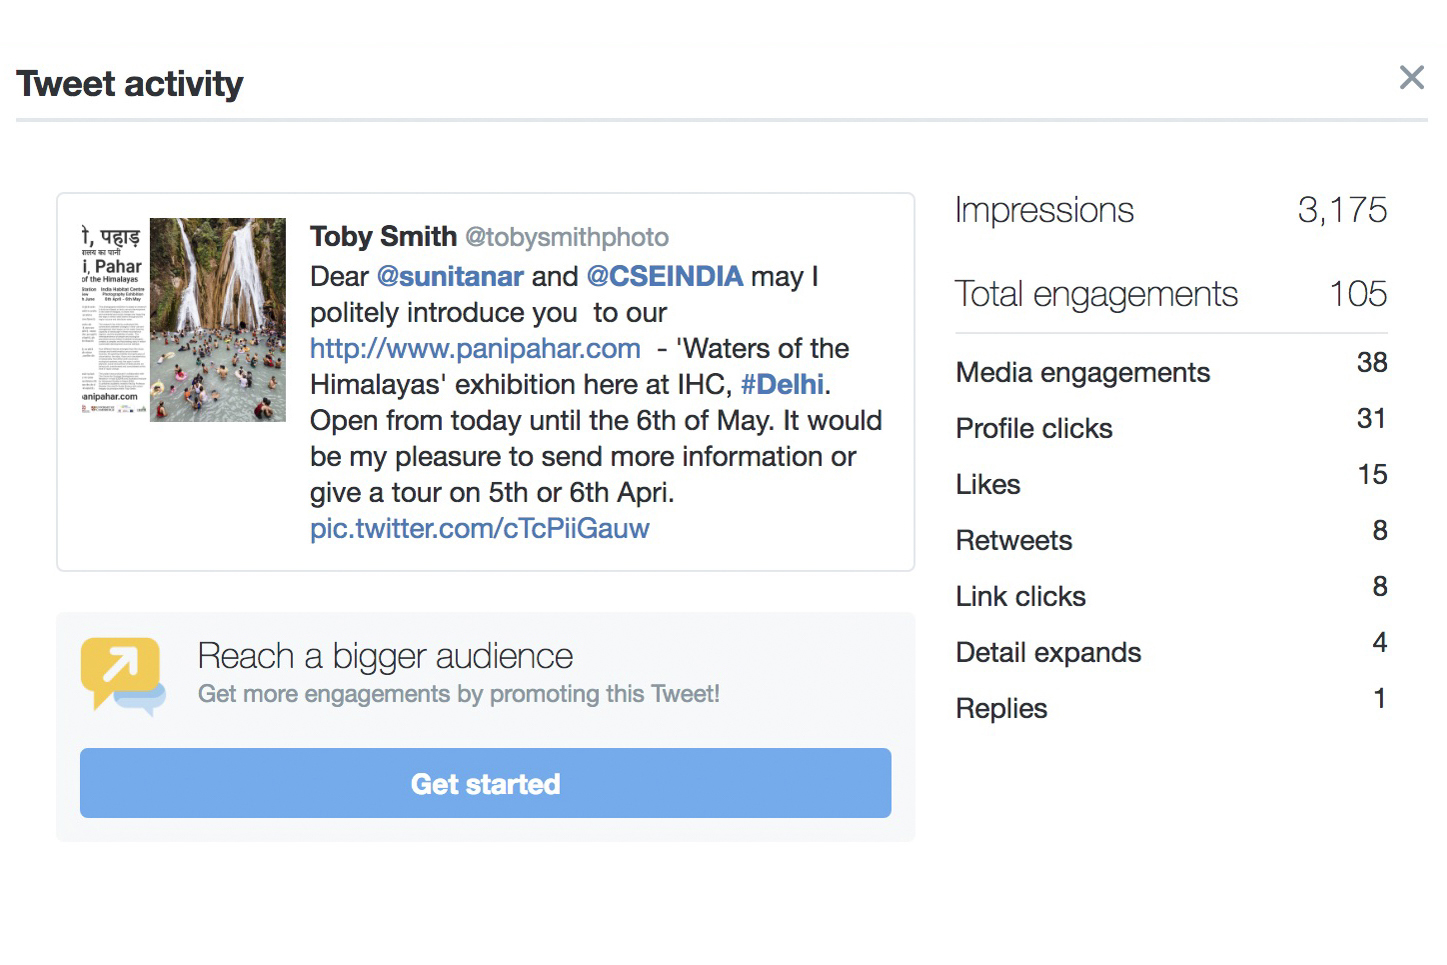Click the #Delhi hashtag
The height and width of the screenshot is (965, 1447).
point(783,384)
